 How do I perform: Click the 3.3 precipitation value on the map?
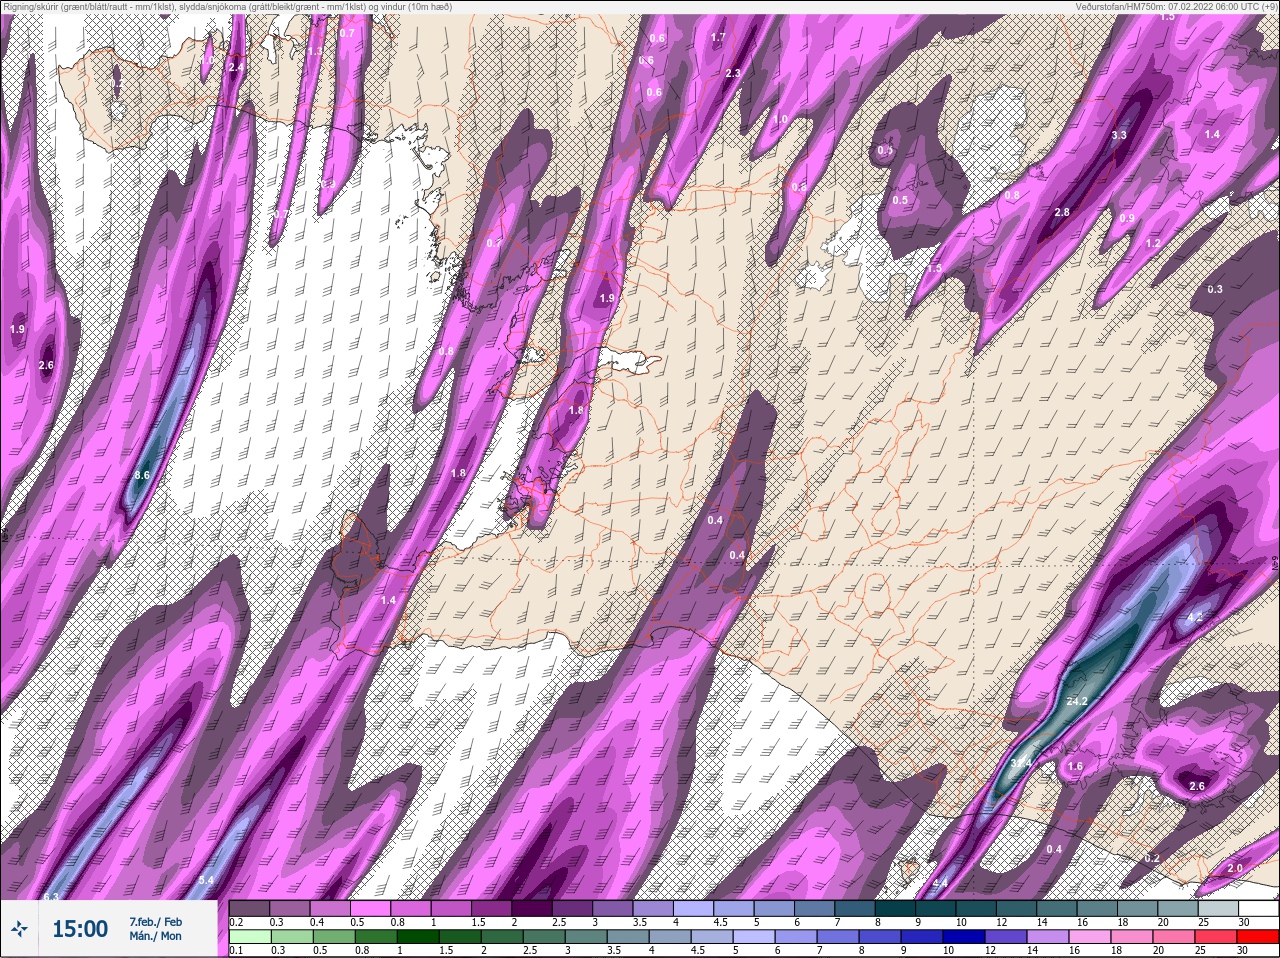[1119, 135]
